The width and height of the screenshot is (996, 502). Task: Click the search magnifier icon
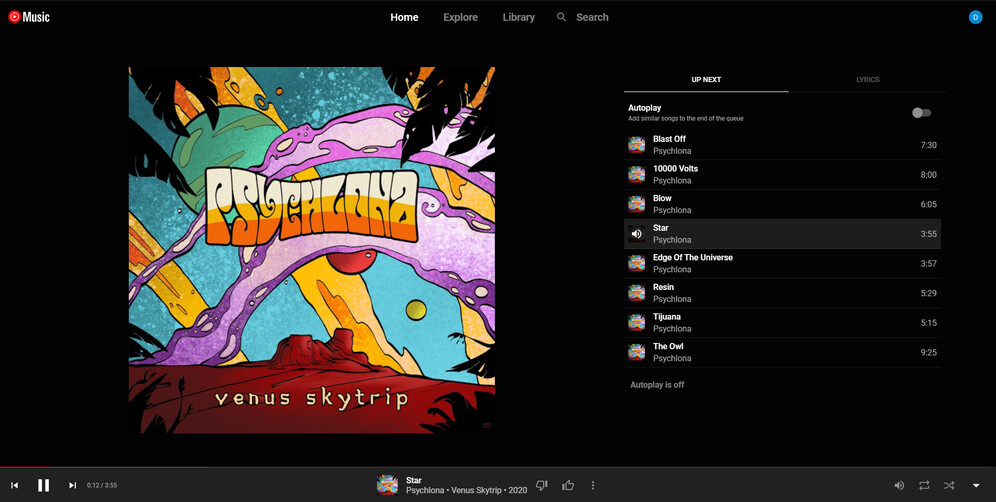tap(562, 17)
